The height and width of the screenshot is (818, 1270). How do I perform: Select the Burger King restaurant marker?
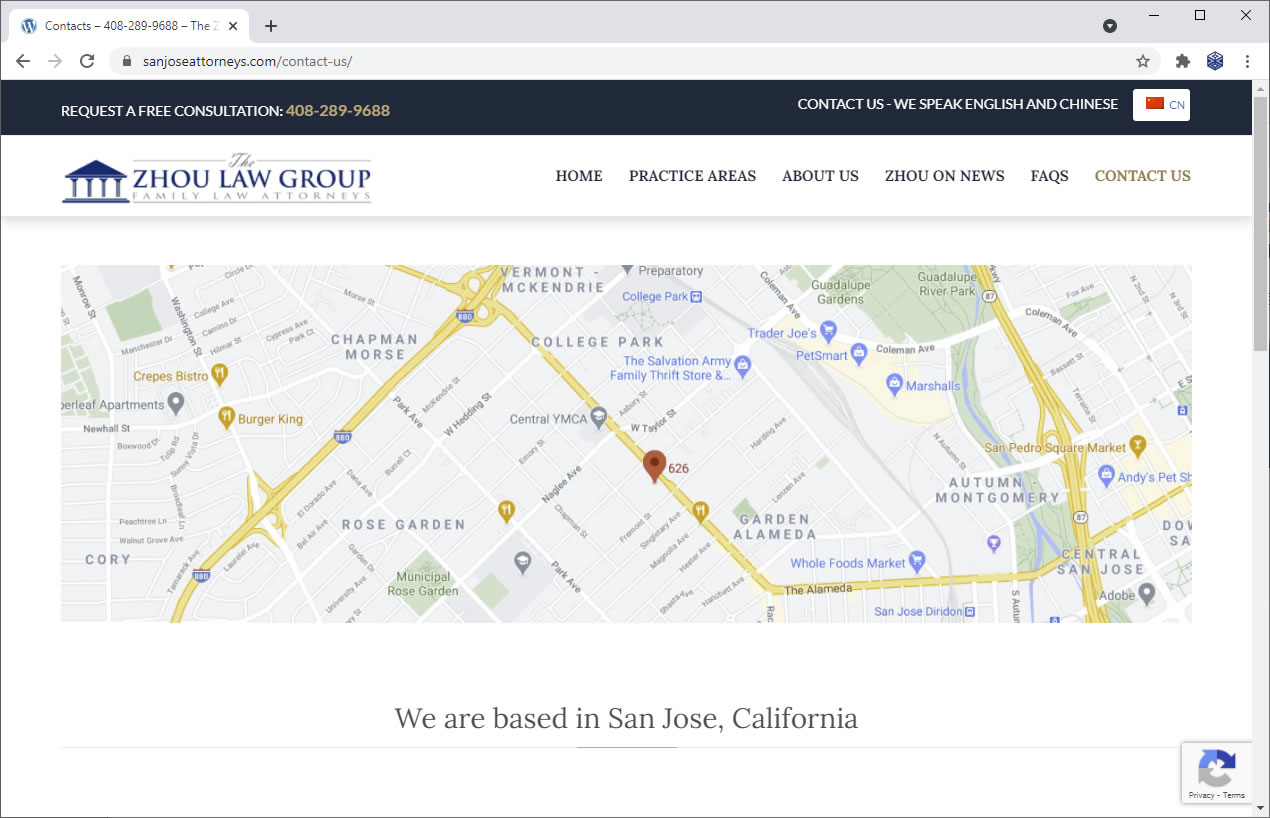point(227,417)
